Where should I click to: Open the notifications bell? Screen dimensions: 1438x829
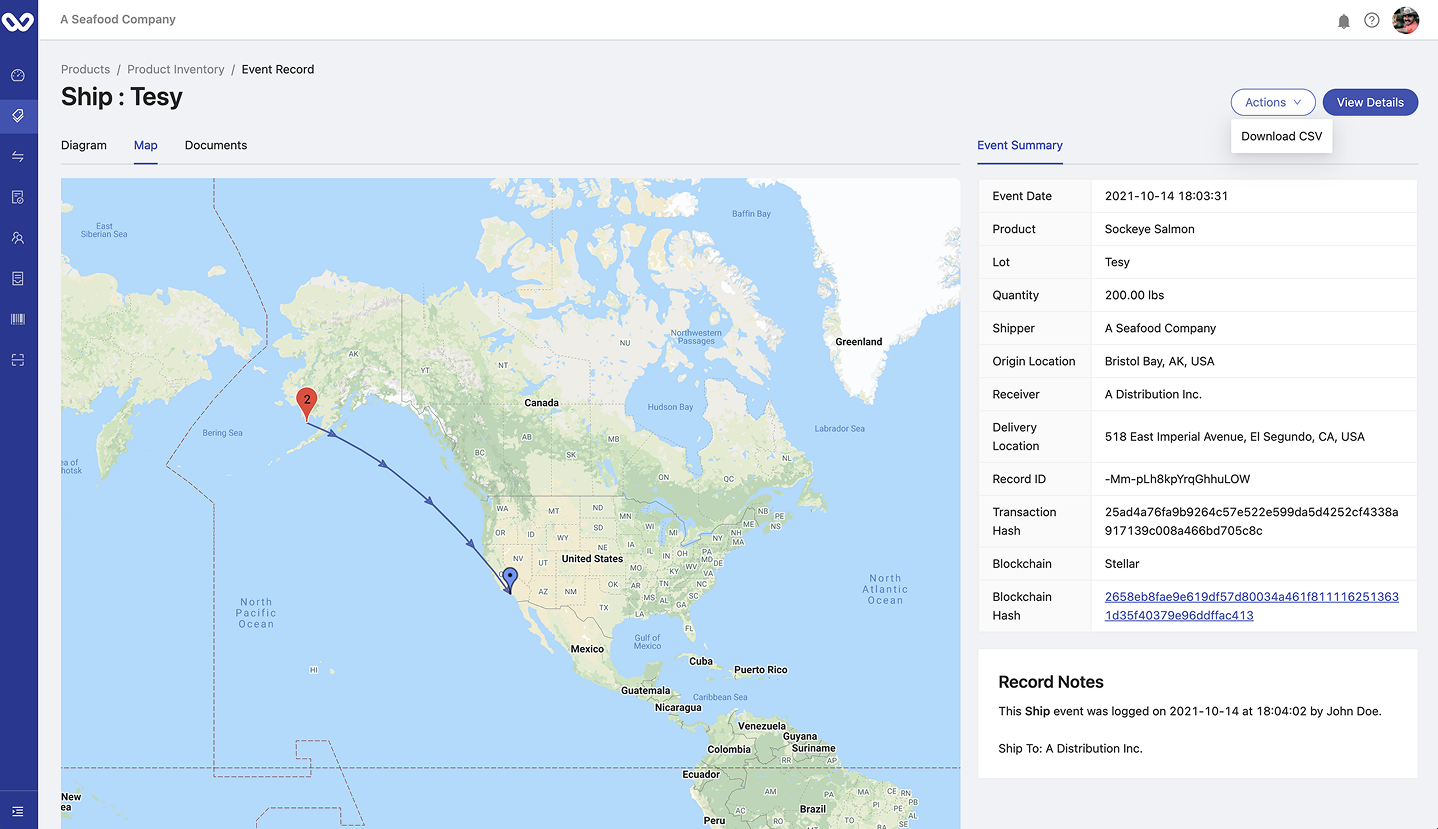(1344, 21)
